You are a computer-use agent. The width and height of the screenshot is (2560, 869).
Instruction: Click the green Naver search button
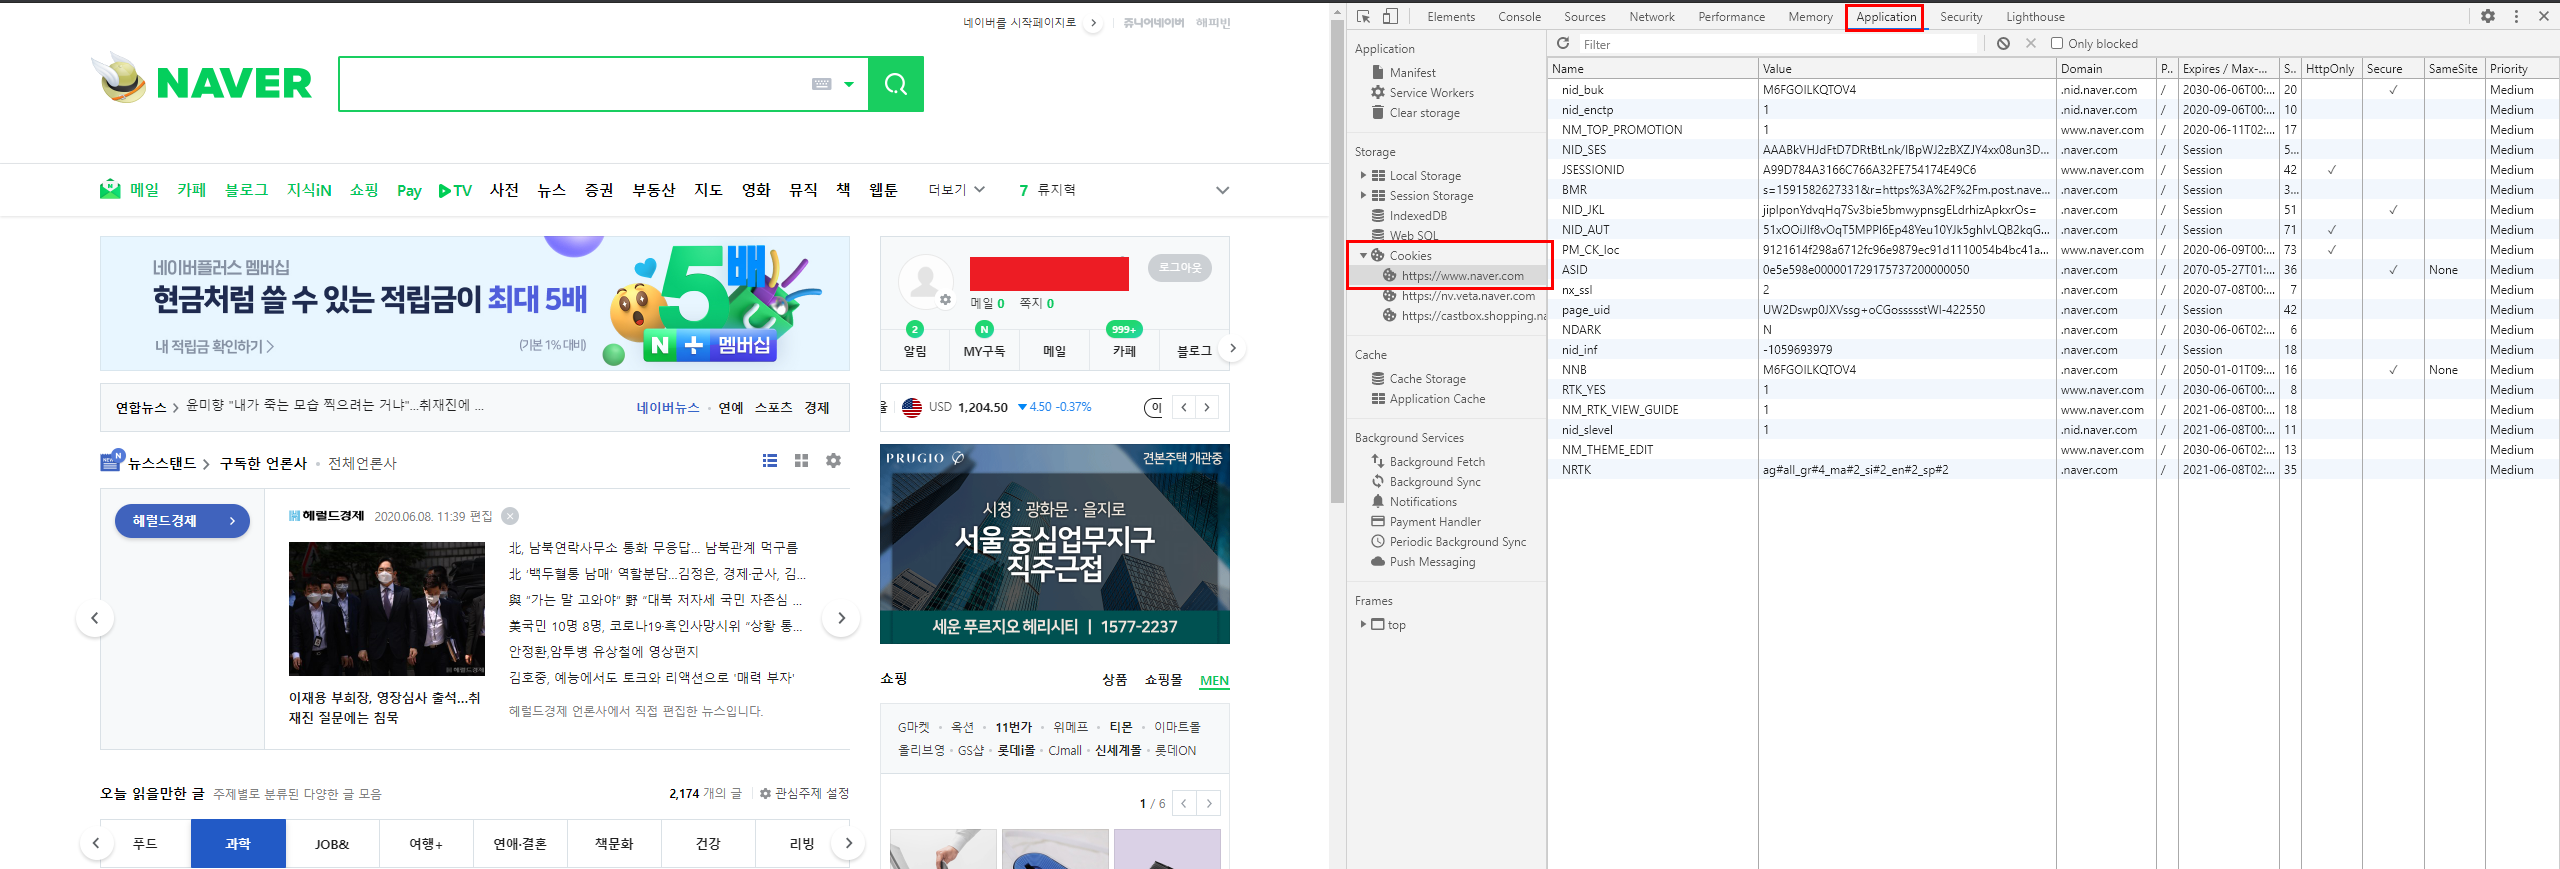point(895,84)
